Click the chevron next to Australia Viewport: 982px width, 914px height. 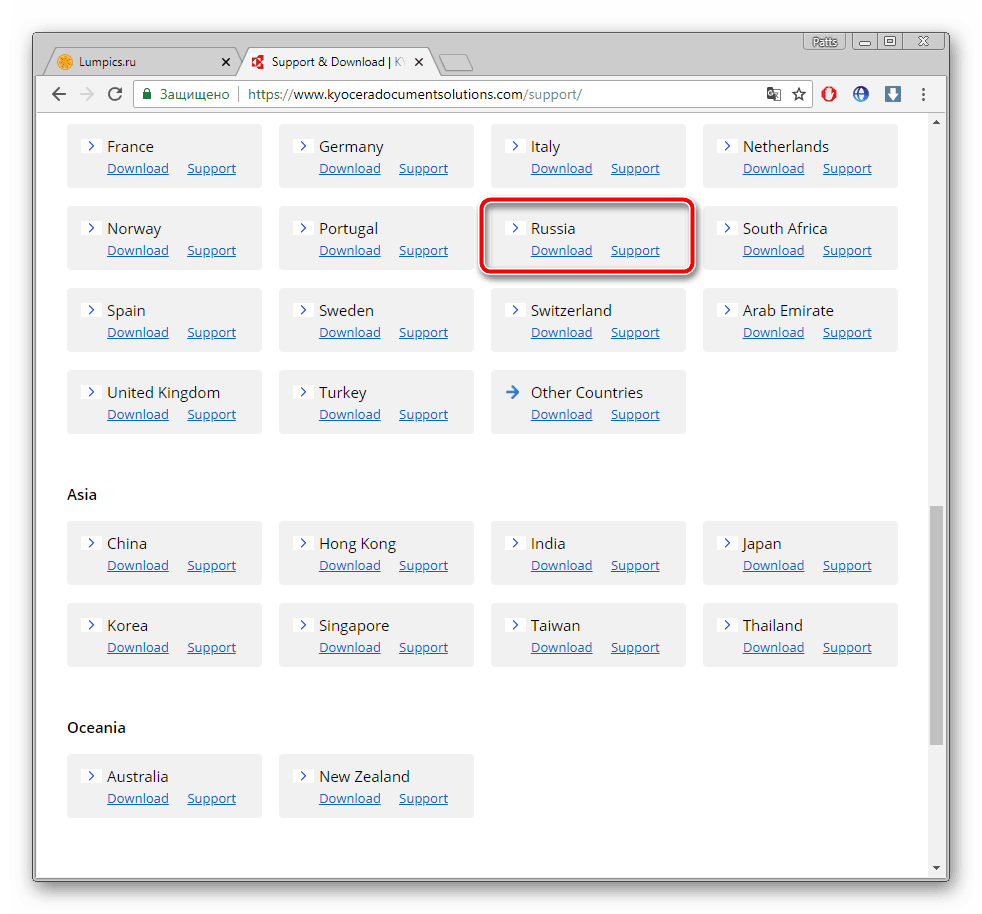click(x=91, y=777)
